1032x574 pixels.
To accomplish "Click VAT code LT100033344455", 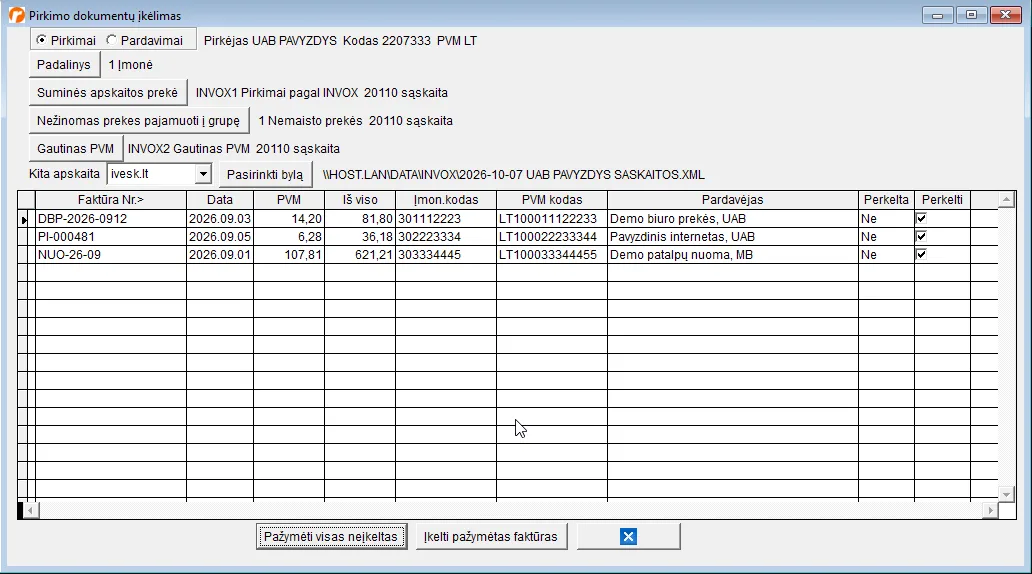I will [x=552, y=255].
